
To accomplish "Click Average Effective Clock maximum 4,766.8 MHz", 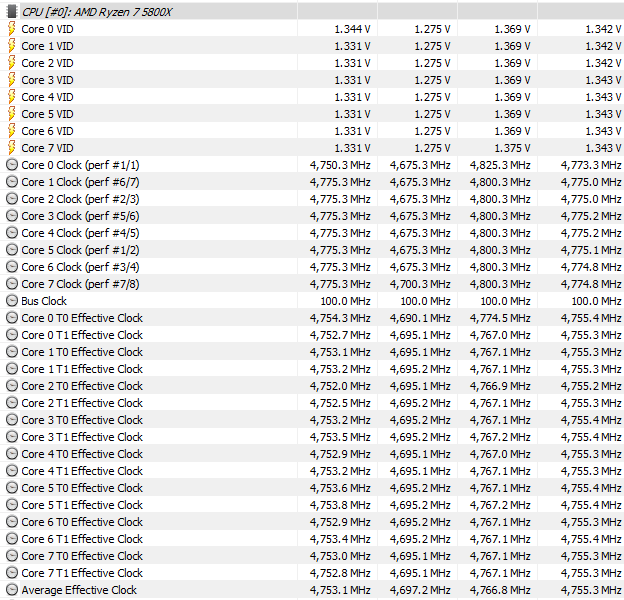I will 500,590.
